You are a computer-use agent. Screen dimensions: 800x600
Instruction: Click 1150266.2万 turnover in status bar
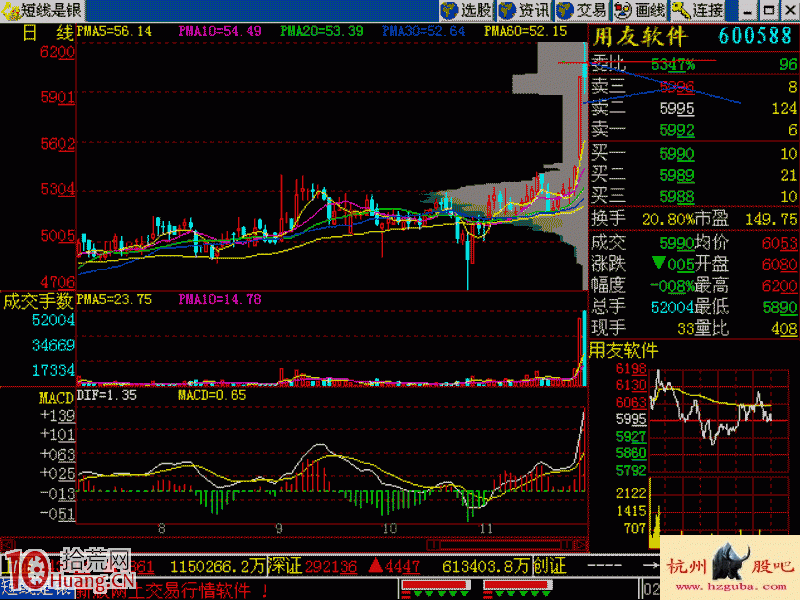tap(218, 566)
